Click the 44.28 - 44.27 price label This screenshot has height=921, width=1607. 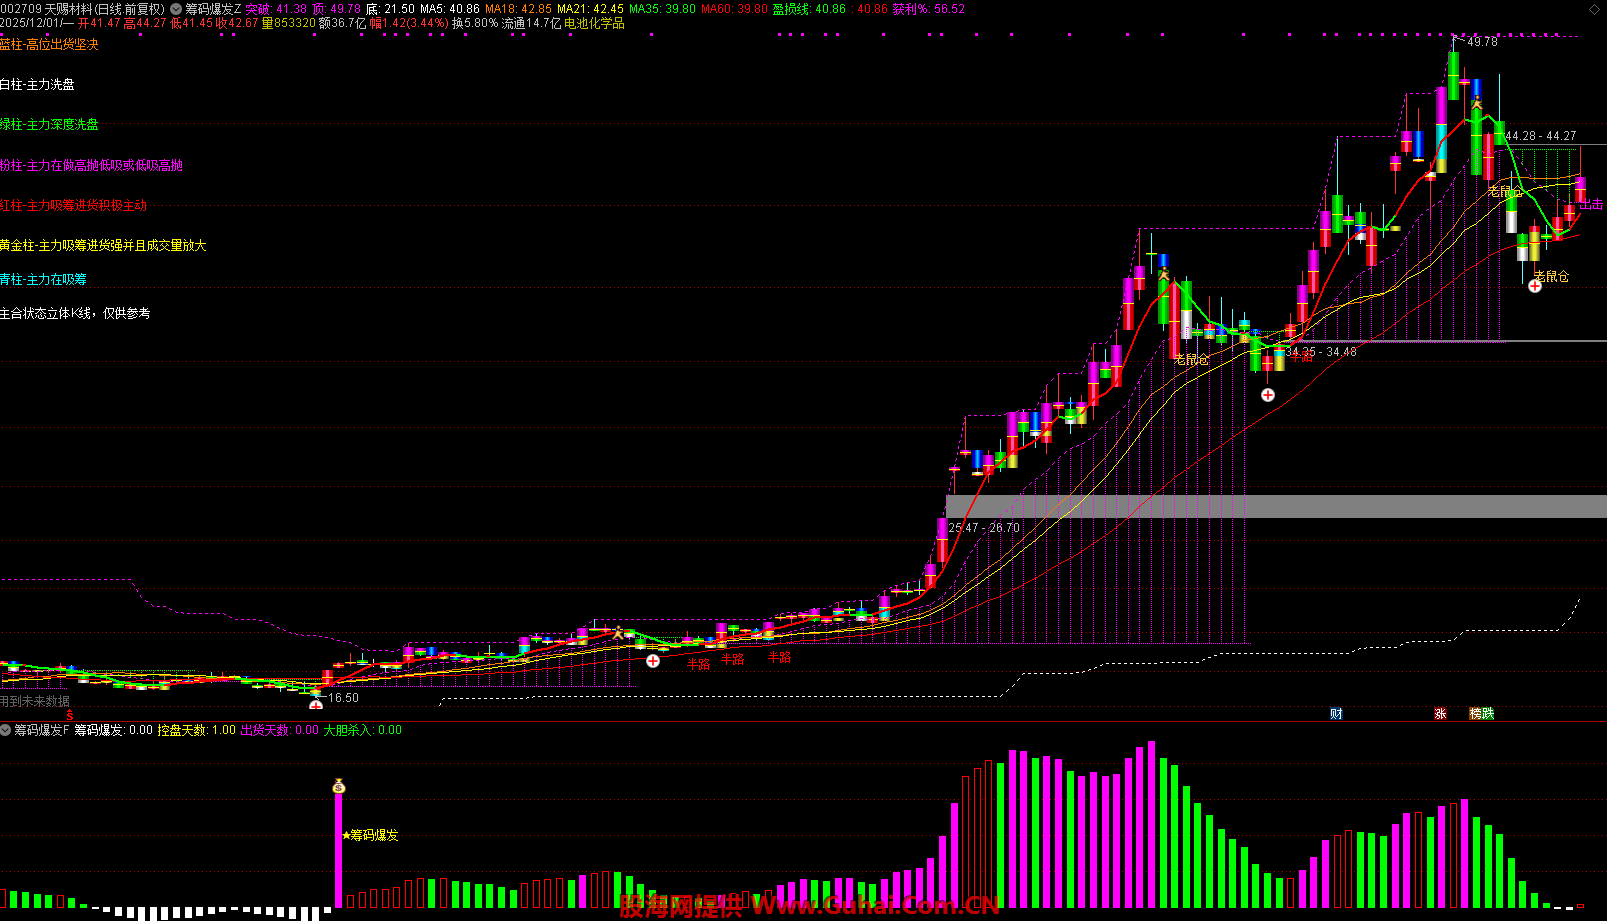pos(1540,136)
